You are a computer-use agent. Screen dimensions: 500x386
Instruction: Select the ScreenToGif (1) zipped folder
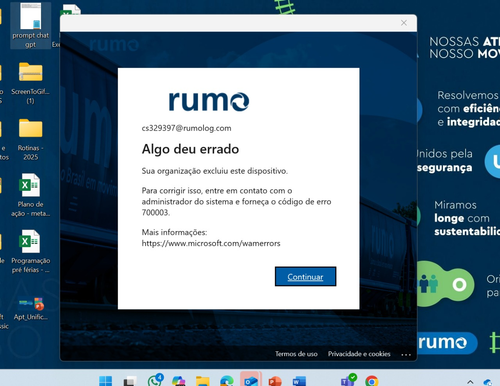[x=31, y=83]
